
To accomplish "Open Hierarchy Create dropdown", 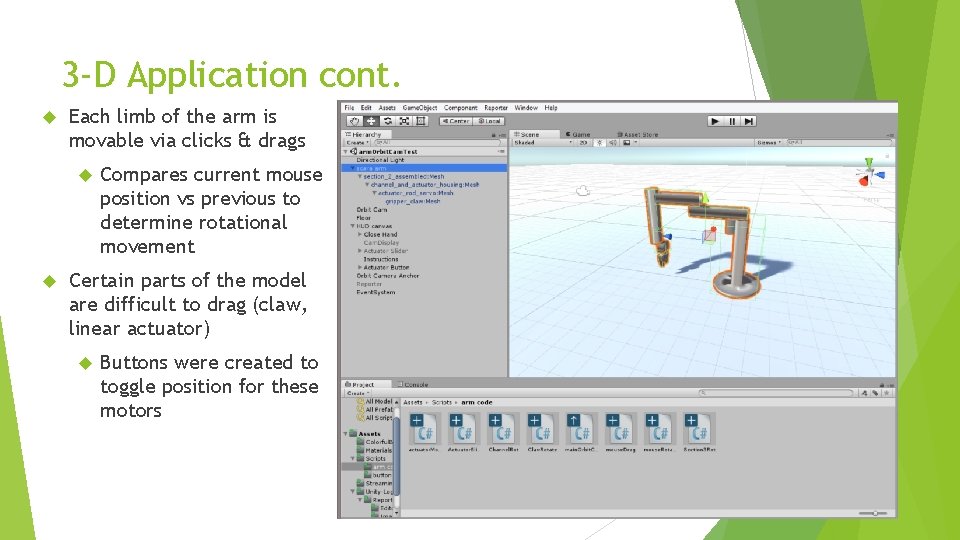I will [358, 143].
